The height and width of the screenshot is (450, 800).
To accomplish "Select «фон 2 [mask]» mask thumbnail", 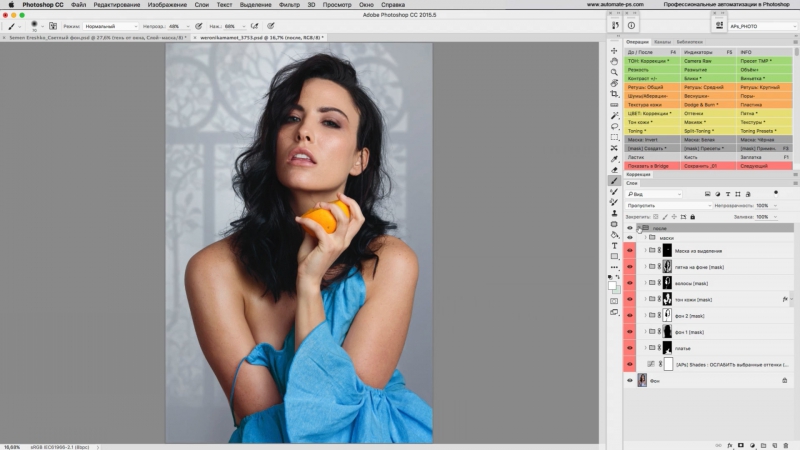I will [x=667, y=316].
